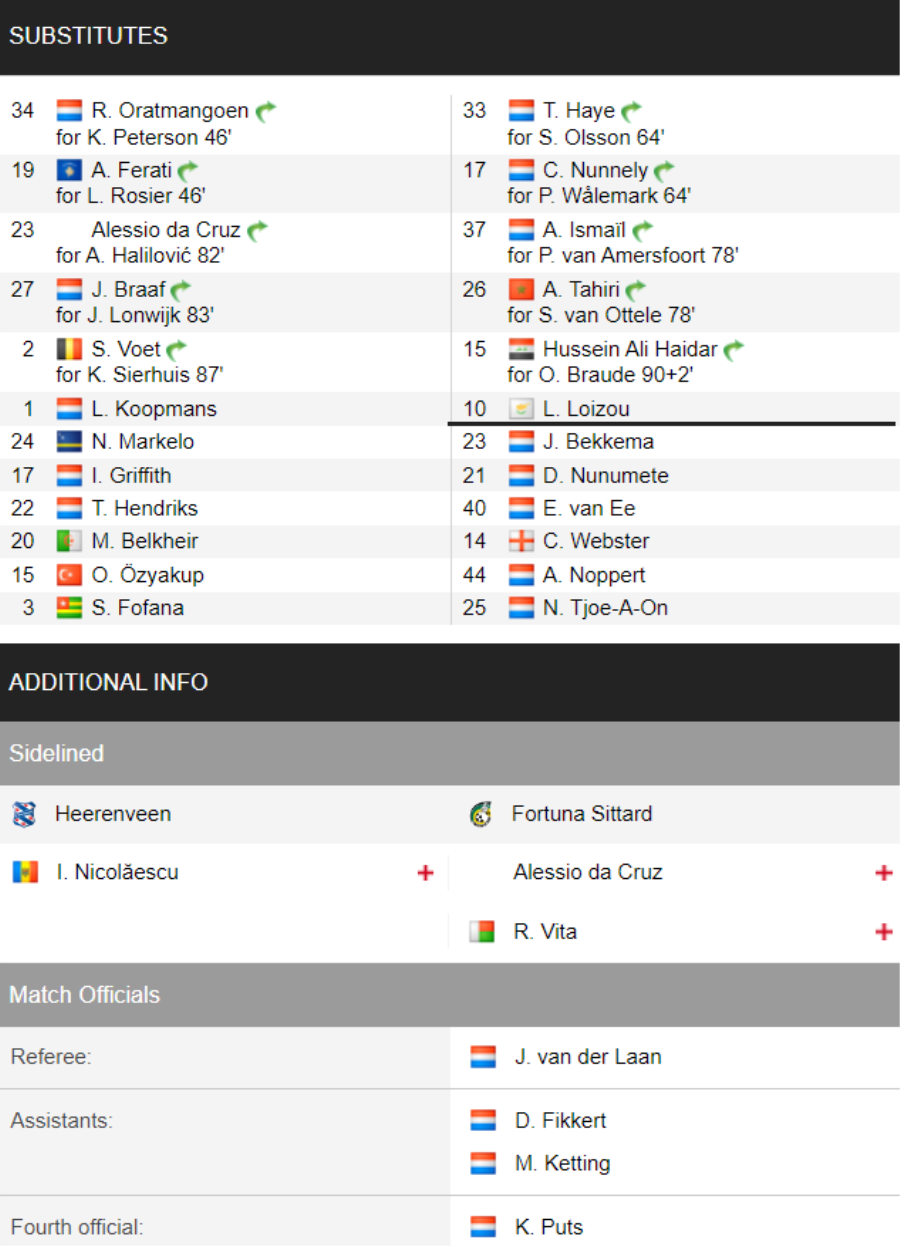Click the Fortuna Sittard club crest
The height and width of the screenshot is (1246, 900).
click(481, 814)
